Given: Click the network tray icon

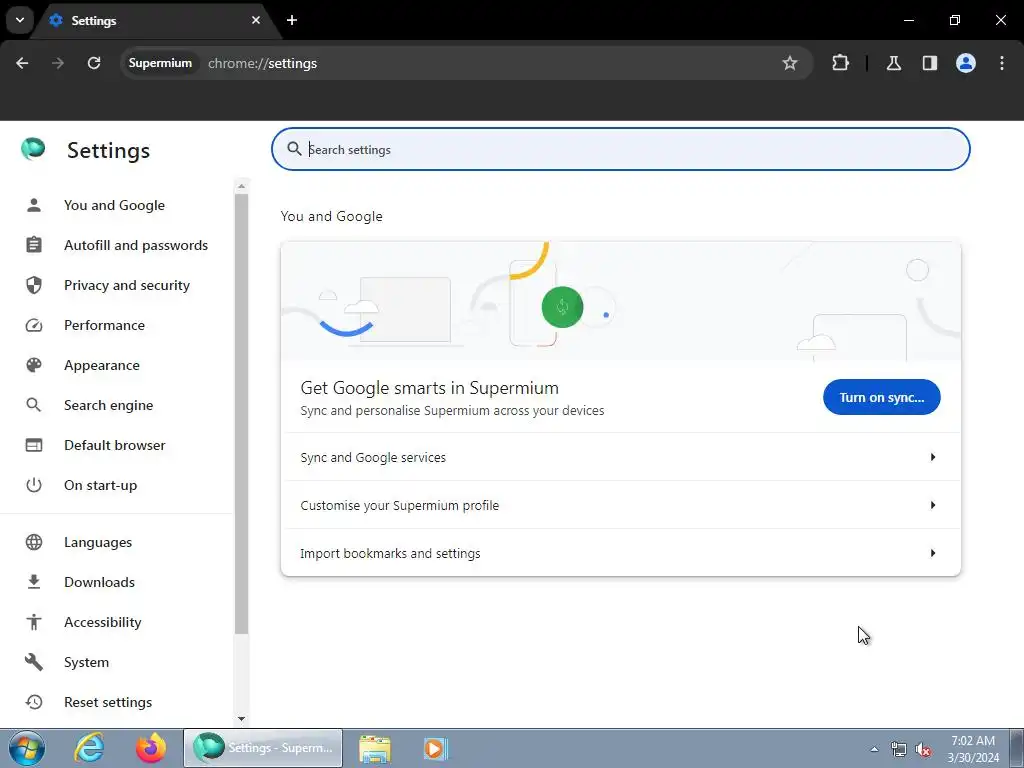Looking at the screenshot, I should pos(899,750).
